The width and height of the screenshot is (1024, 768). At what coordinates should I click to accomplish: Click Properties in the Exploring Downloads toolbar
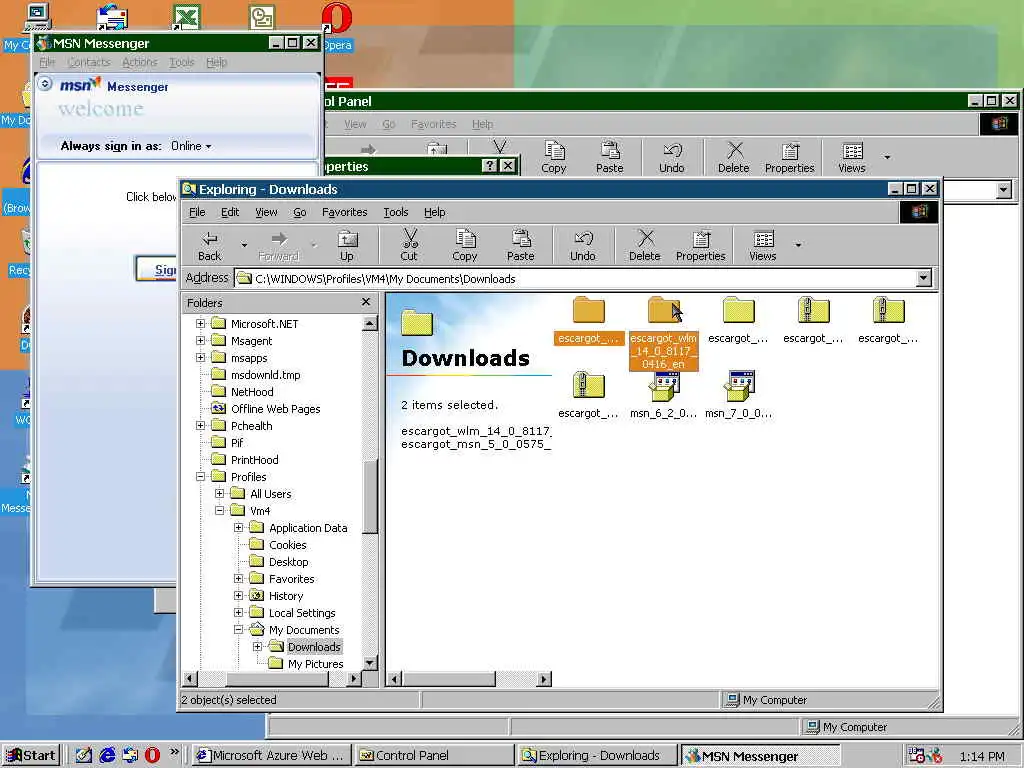pos(701,246)
